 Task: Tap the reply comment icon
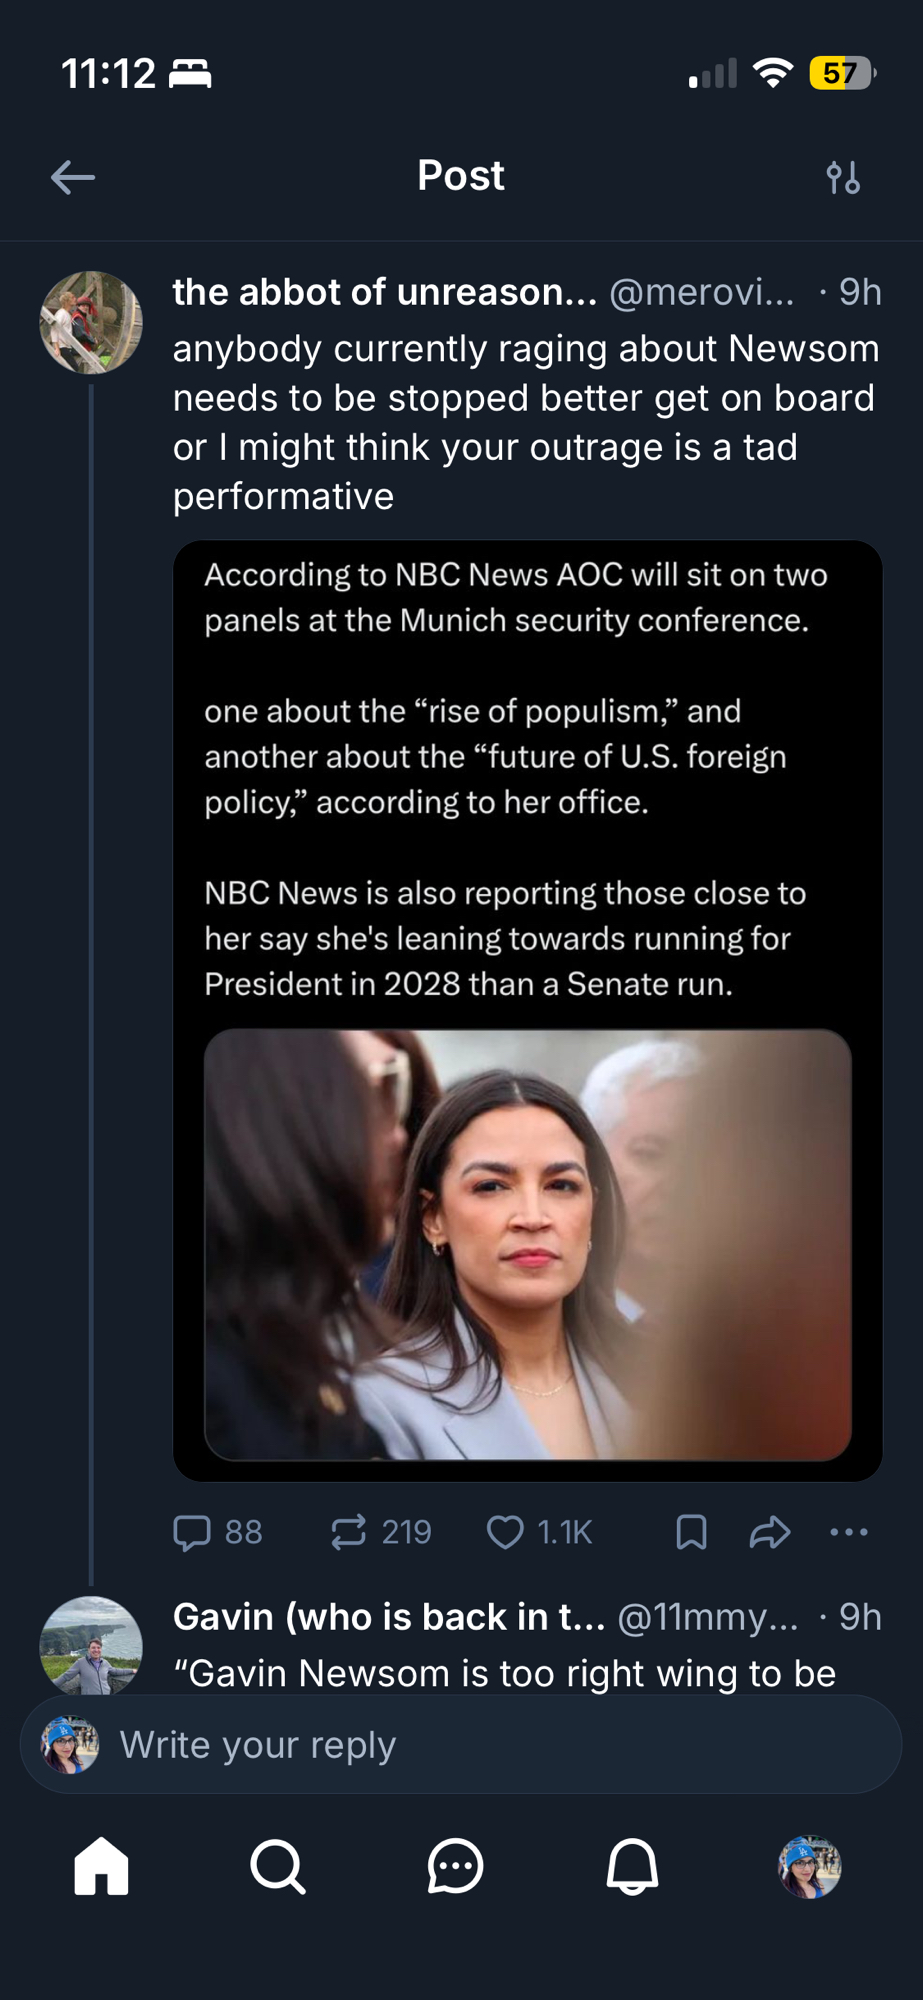tap(192, 1532)
